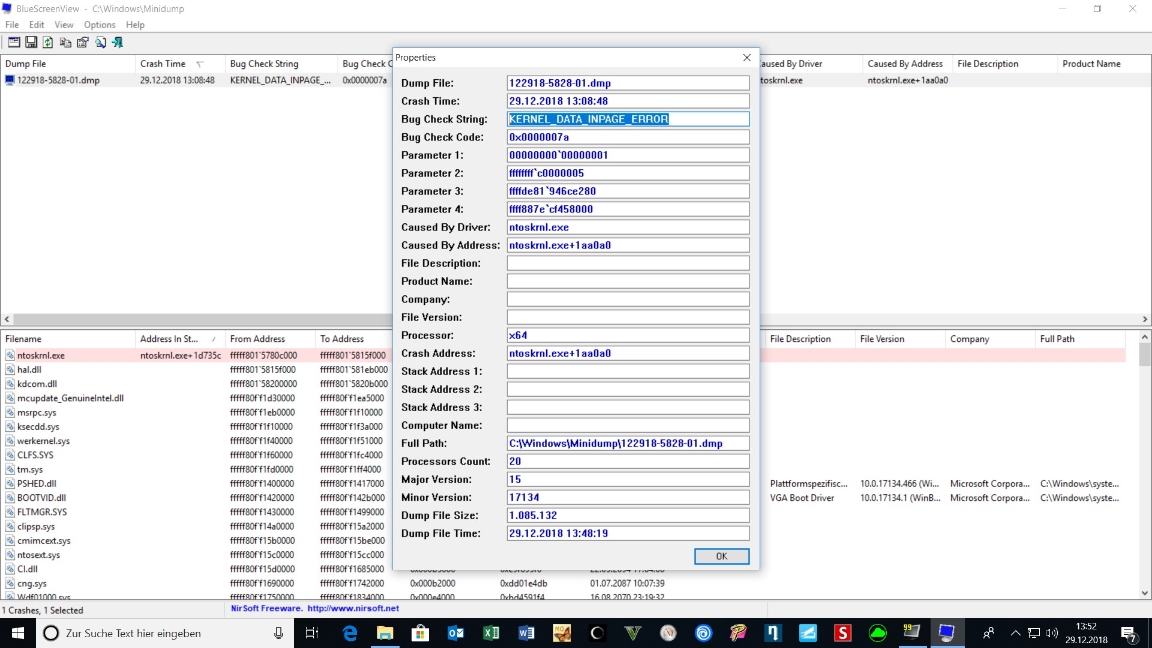The width and height of the screenshot is (1152, 648).
Task: Click the empty Computer Name field
Action: (628, 425)
